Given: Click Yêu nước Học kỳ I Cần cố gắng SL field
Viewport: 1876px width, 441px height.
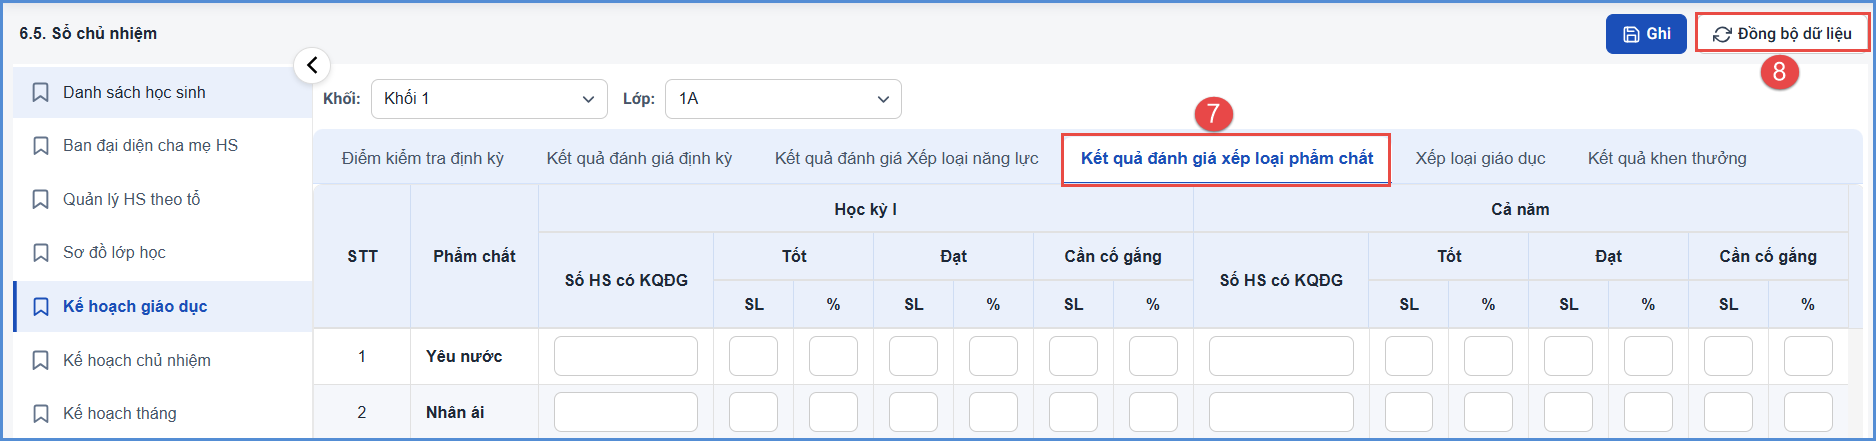Looking at the screenshot, I should (1073, 356).
